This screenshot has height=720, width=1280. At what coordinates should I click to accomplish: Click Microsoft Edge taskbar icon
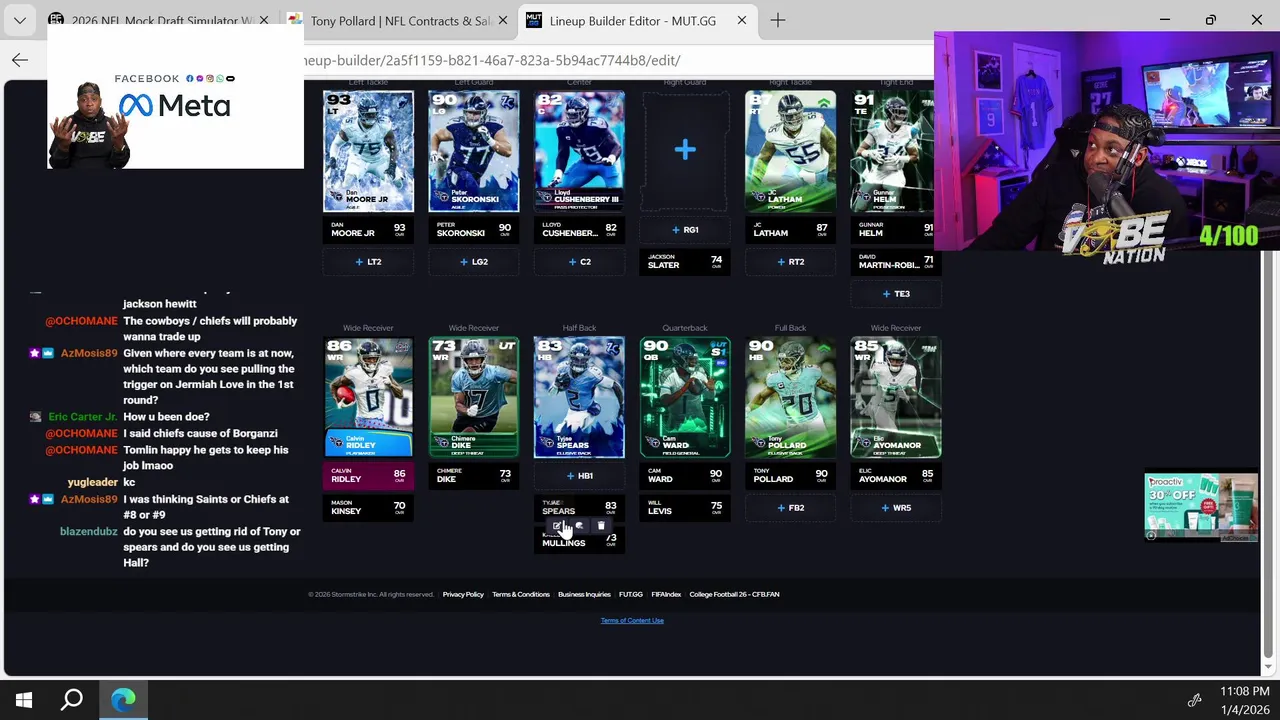[123, 700]
